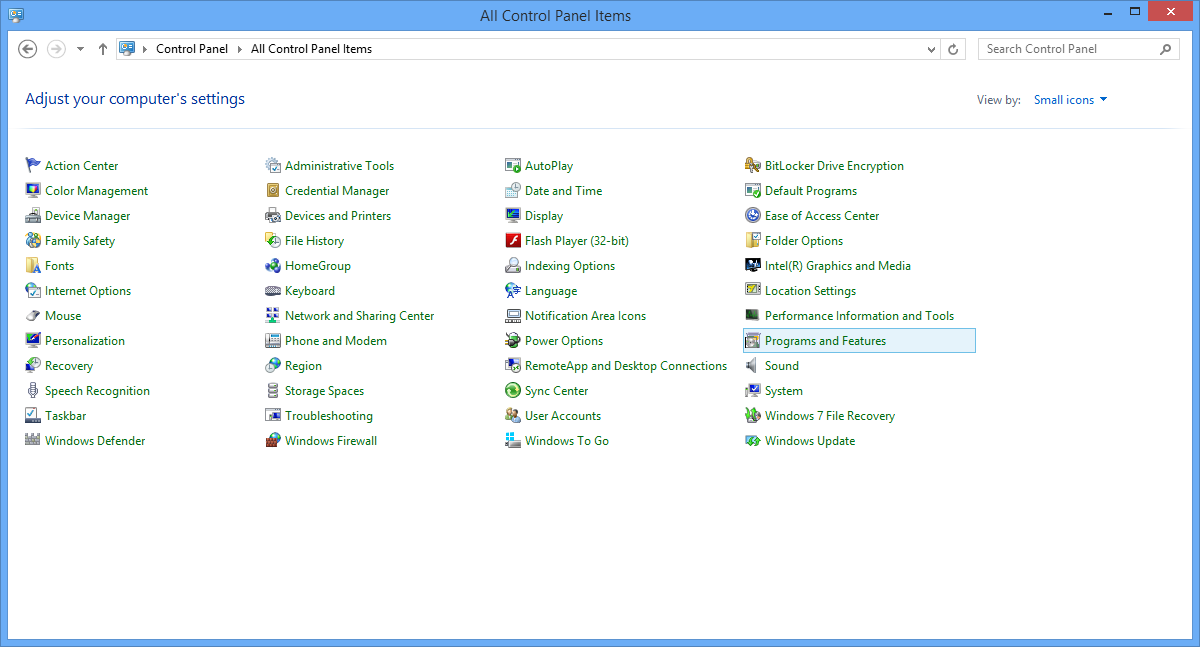Open the Programs and Features icon
Image resolution: width=1200 pixels, height=647 pixels.
[753, 341]
